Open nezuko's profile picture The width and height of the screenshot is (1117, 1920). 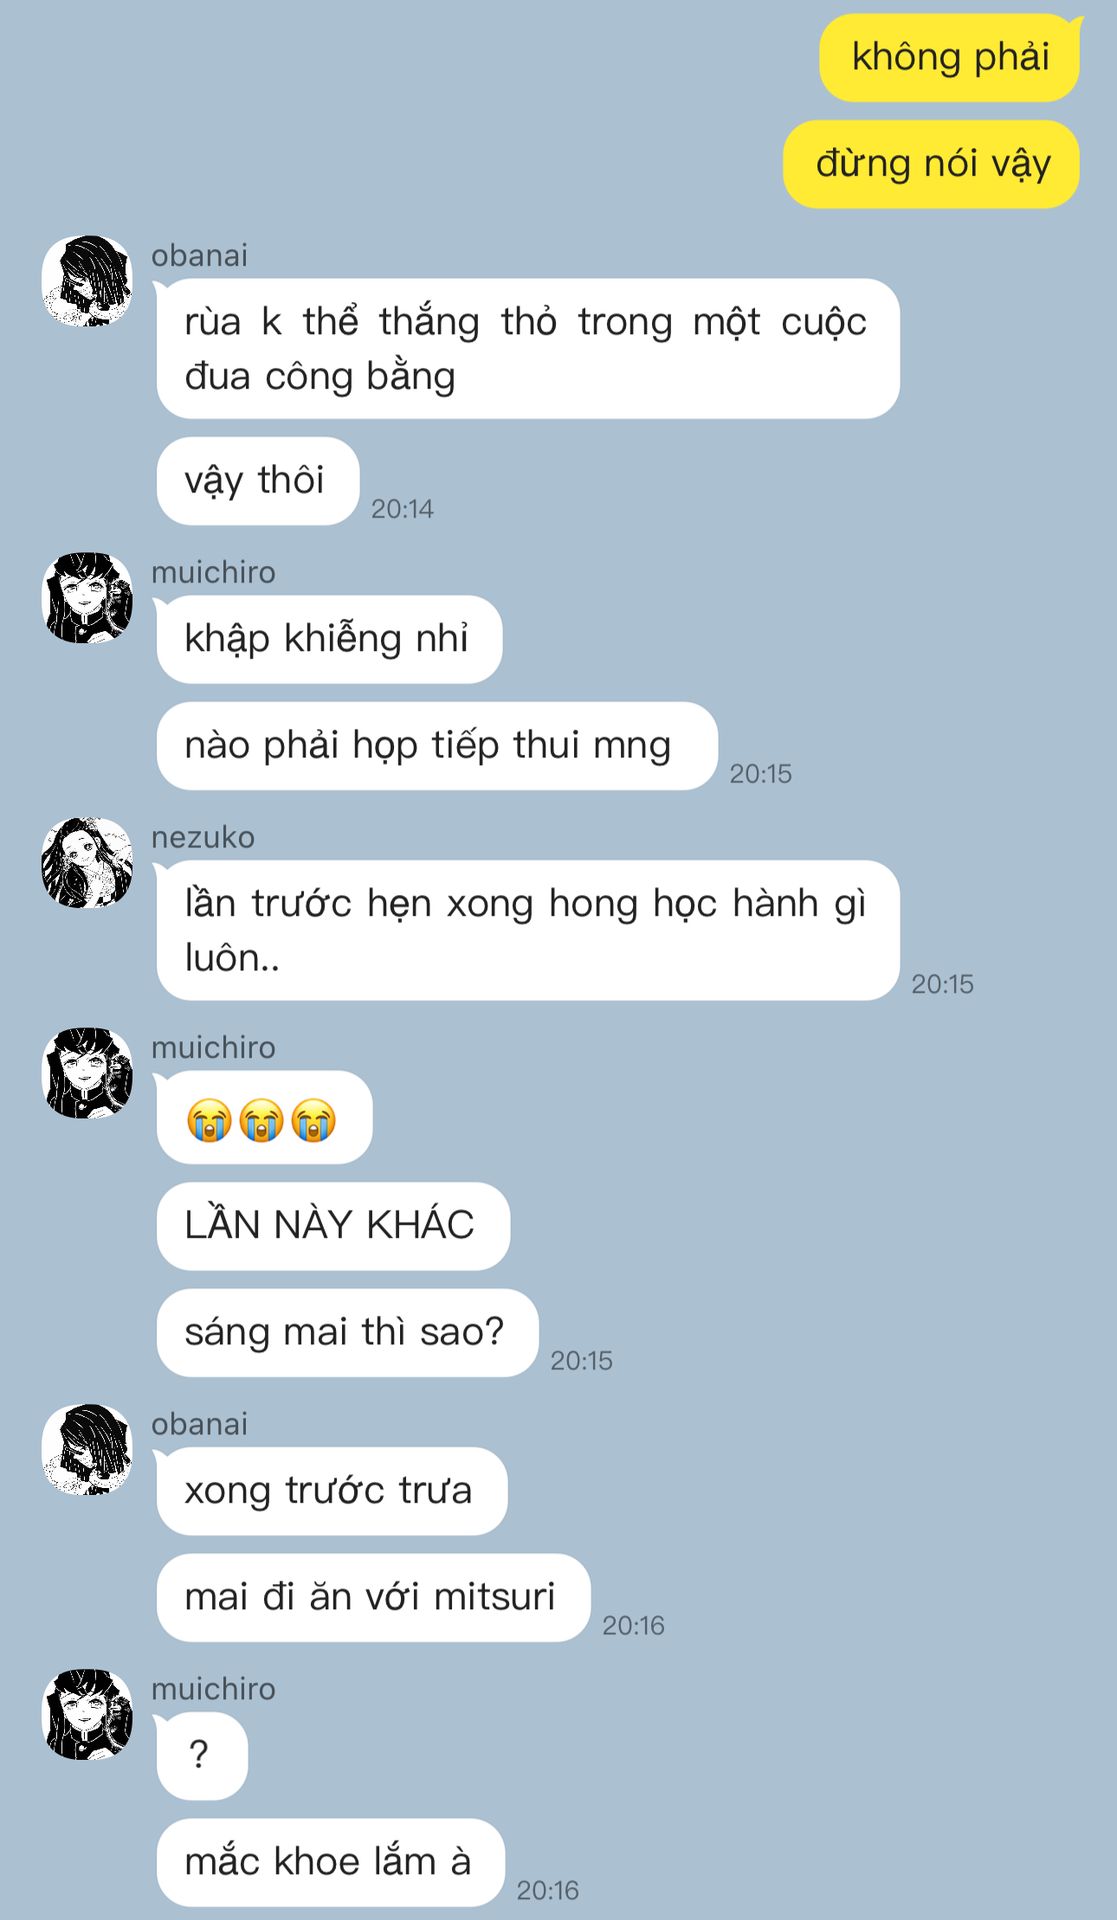(x=87, y=863)
